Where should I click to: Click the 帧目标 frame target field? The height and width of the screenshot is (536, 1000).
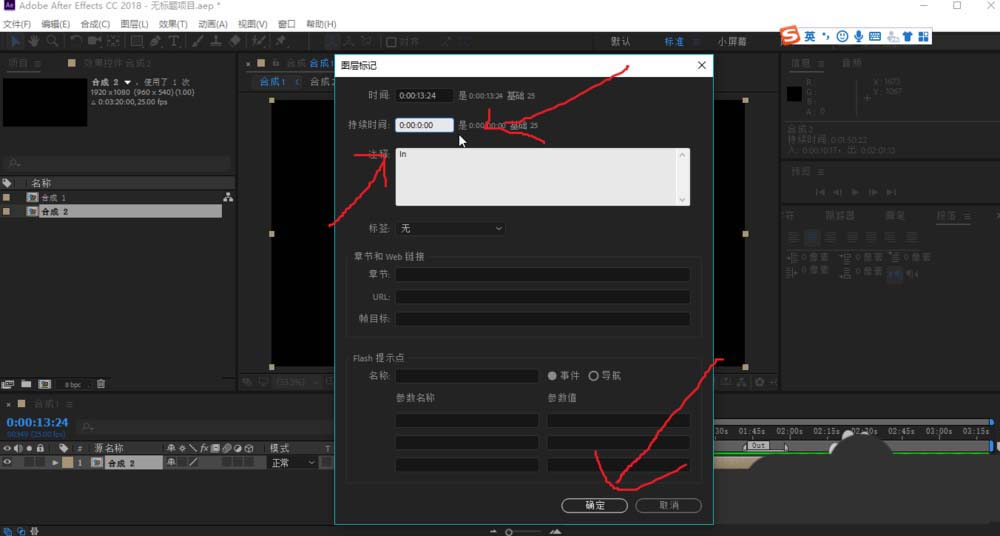click(543, 318)
